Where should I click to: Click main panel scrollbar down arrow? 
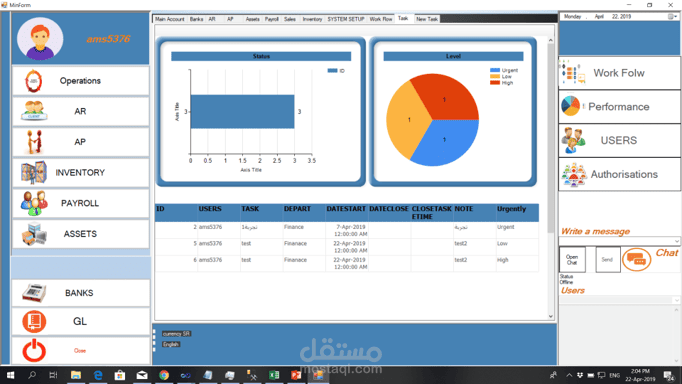coord(551,316)
